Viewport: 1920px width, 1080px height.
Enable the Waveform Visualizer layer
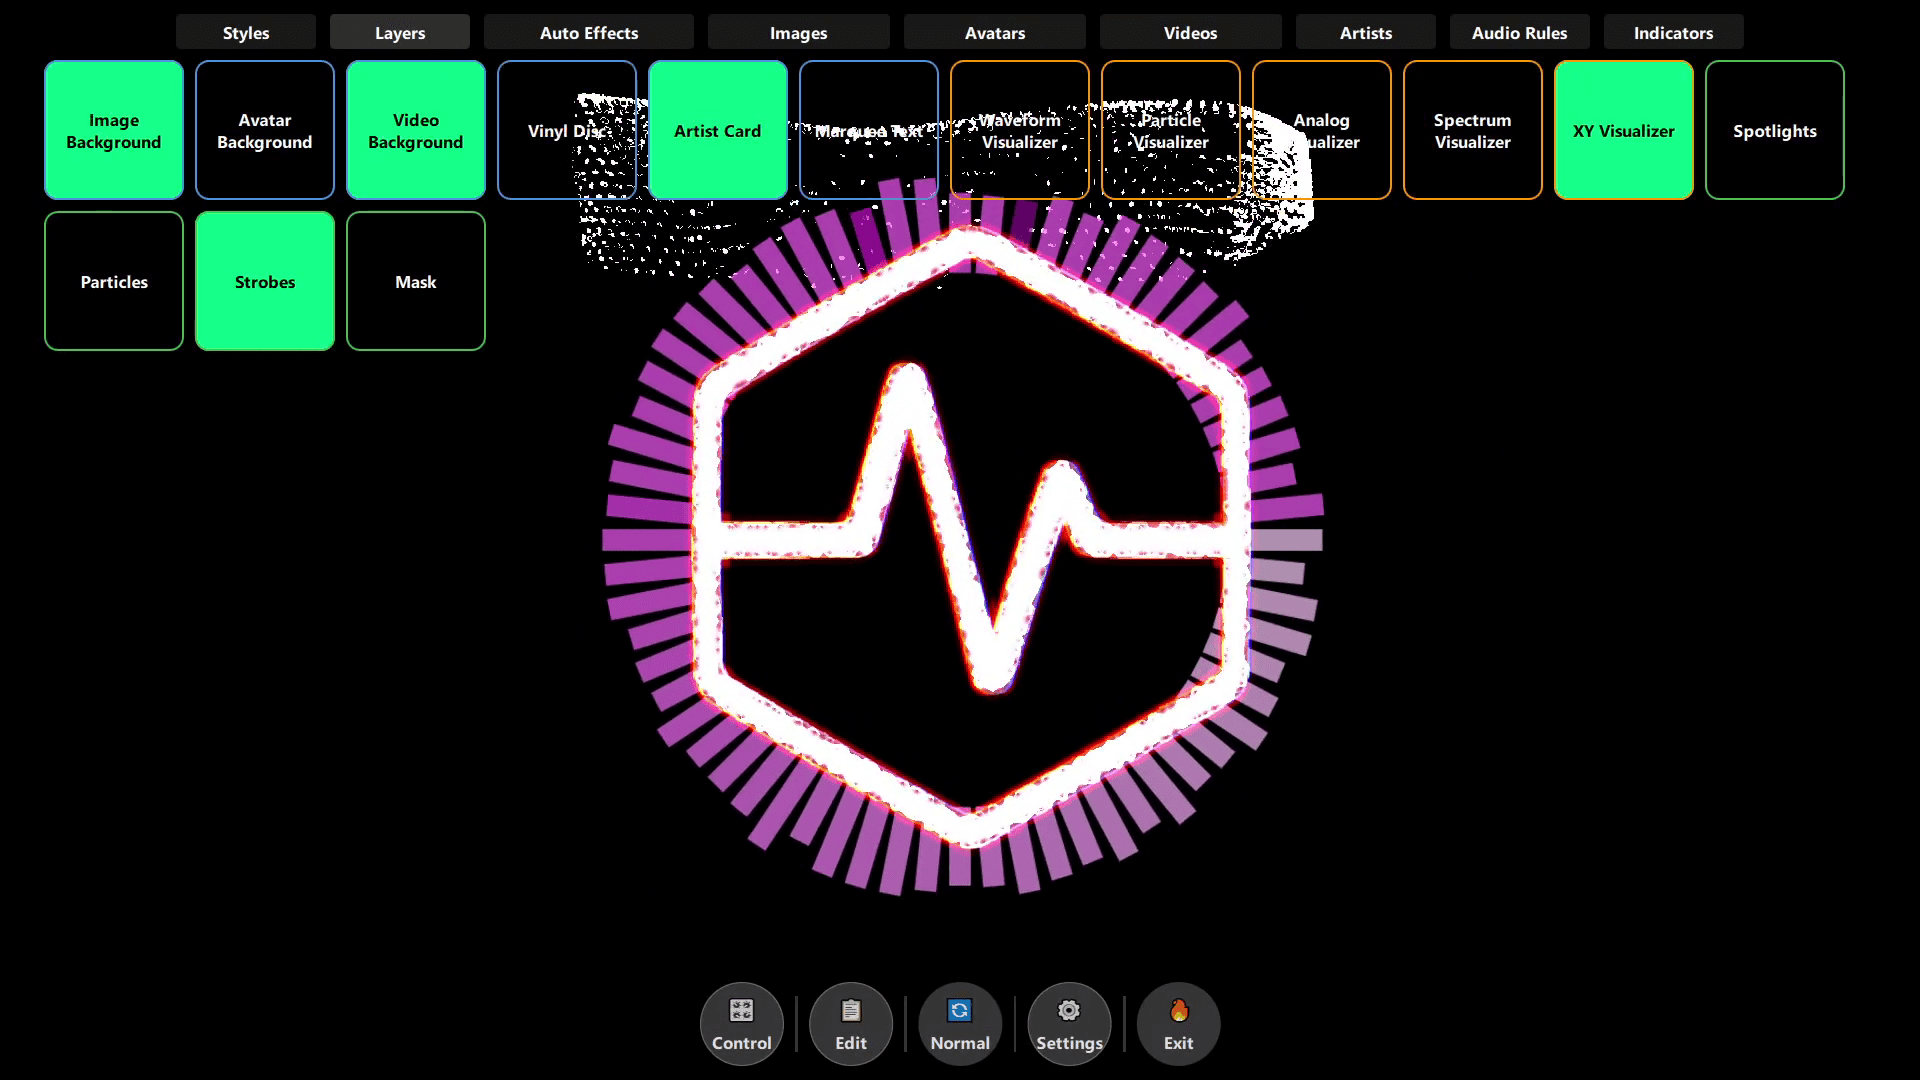tap(1019, 130)
